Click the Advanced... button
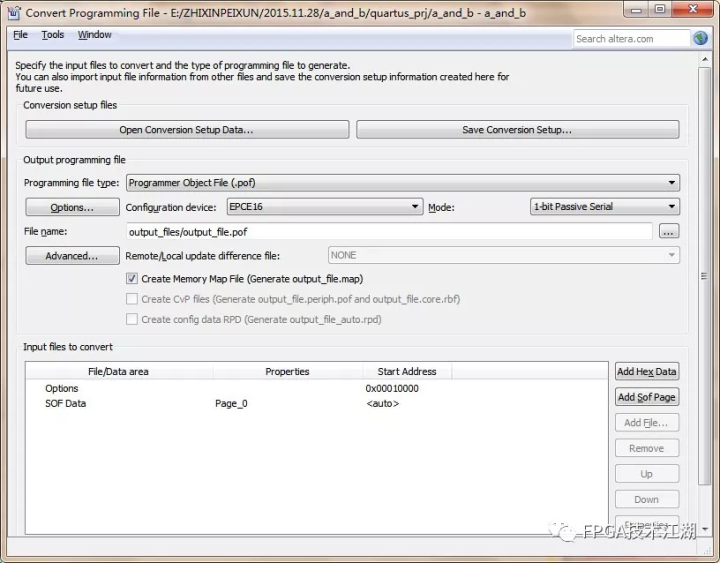720x563 pixels. [x=73, y=256]
